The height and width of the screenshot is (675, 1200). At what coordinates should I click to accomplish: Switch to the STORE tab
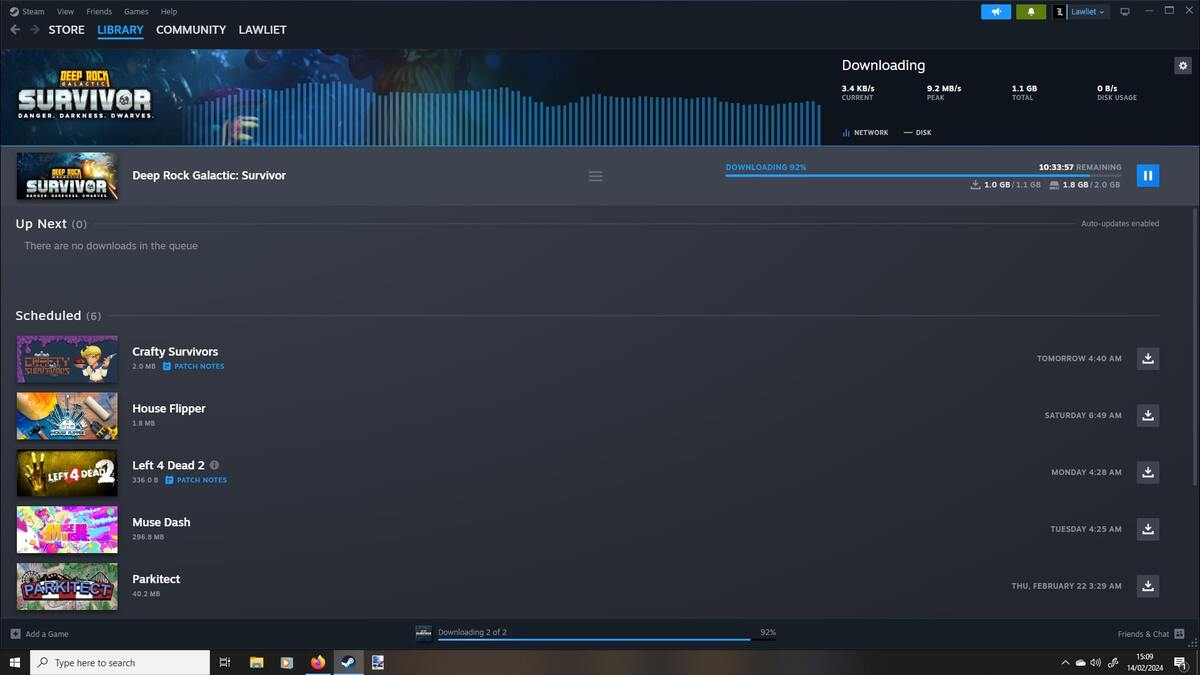pyautogui.click(x=66, y=30)
